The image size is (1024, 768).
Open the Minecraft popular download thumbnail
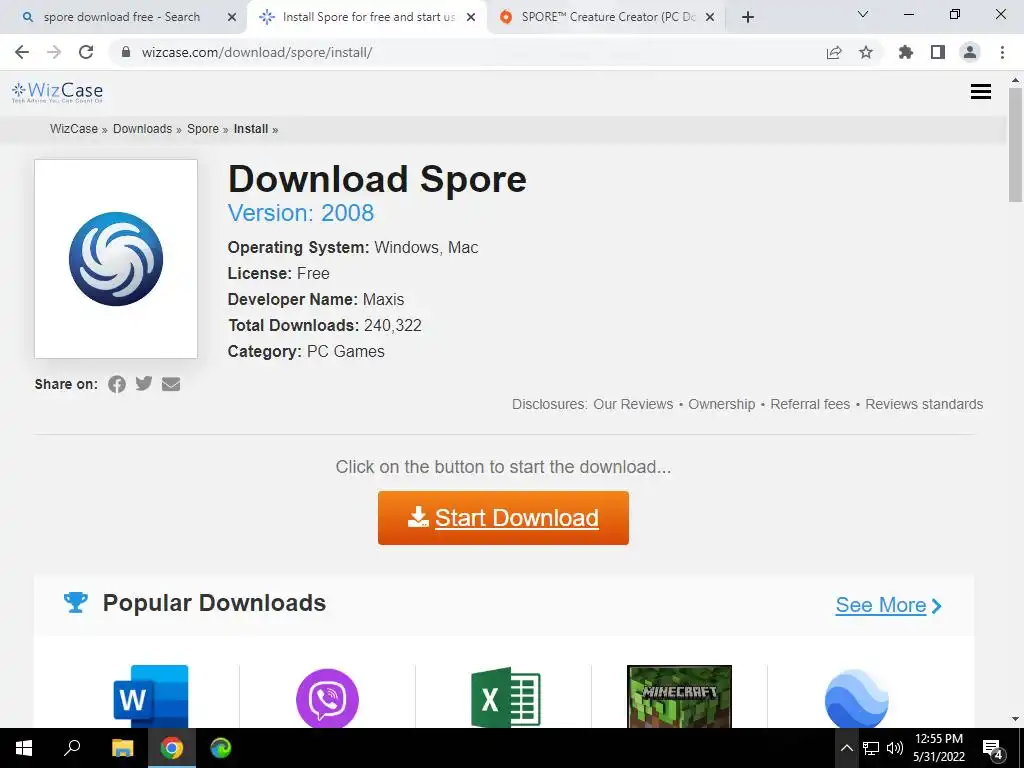tap(679, 696)
